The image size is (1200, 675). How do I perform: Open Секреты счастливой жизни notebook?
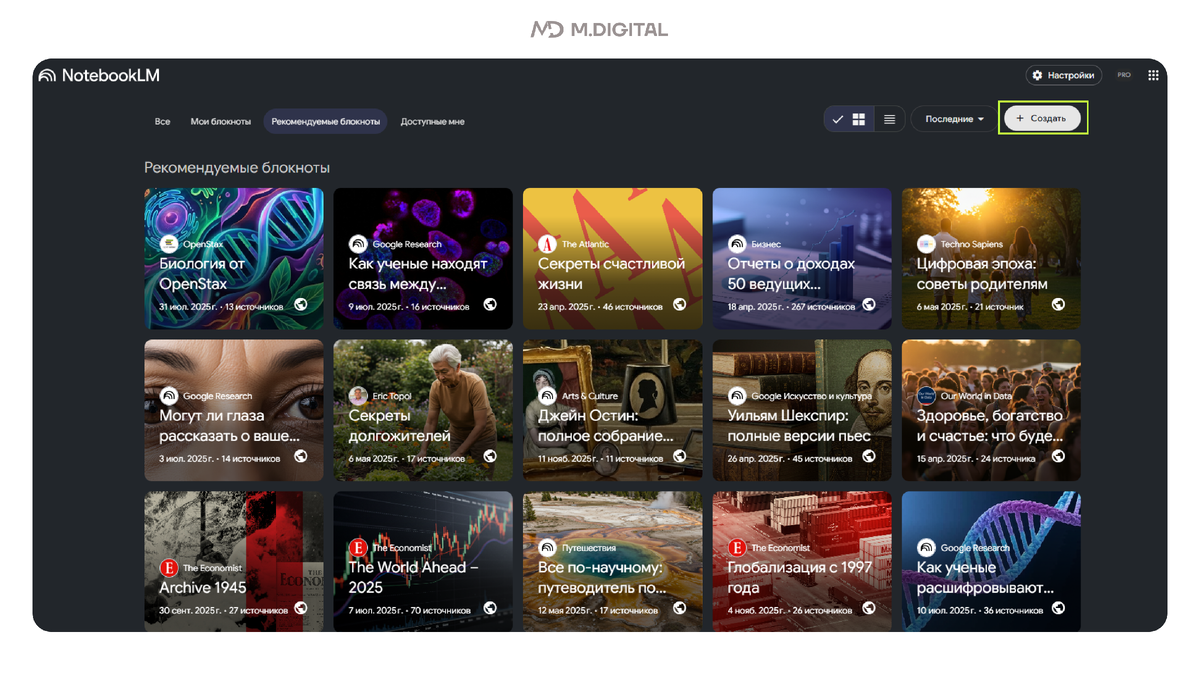tap(613, 258)
